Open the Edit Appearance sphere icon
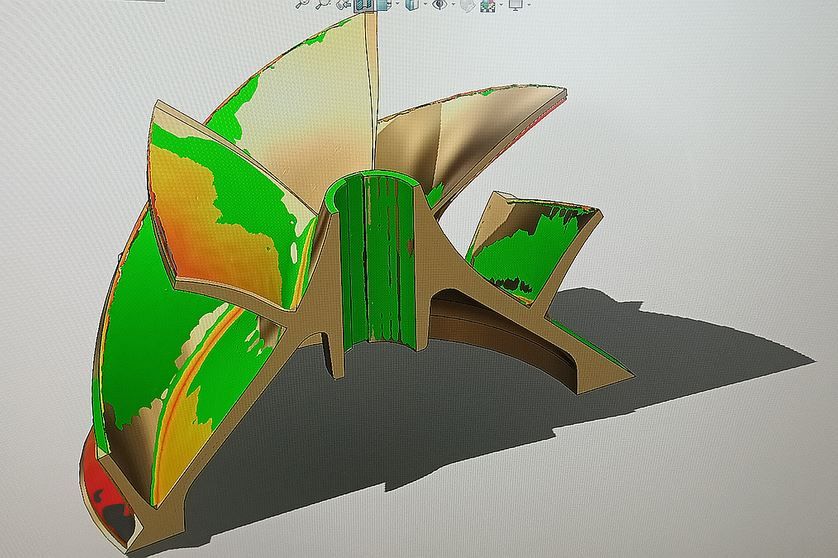The width and height of the screenshot is (838, 558). [x=468, y=5]
